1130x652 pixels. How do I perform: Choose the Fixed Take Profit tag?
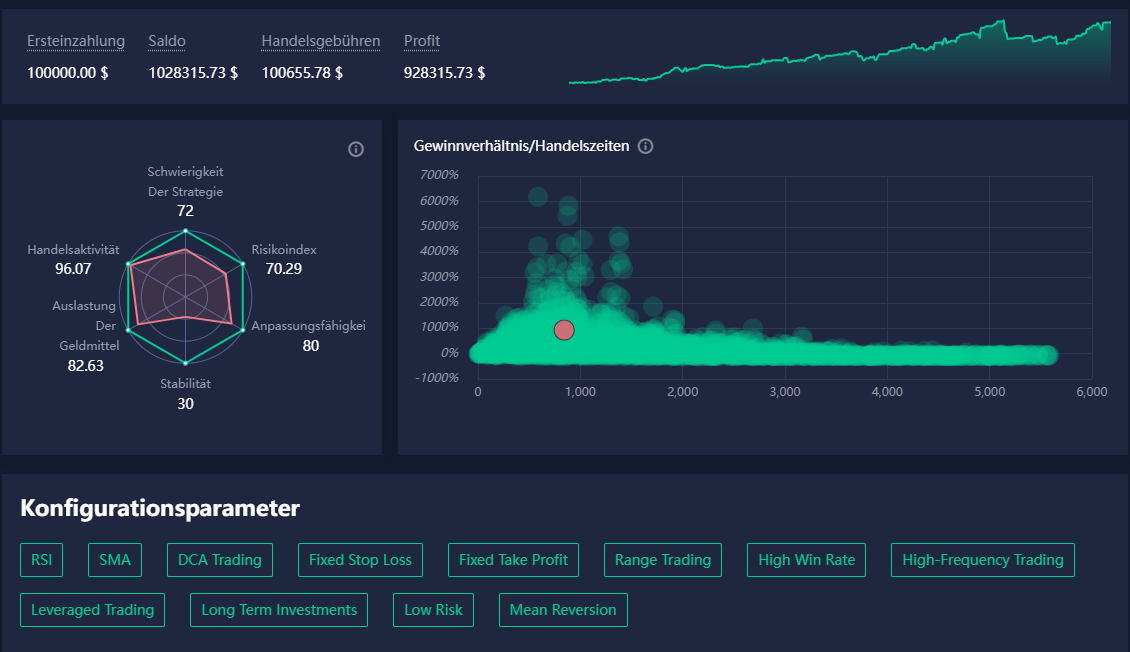[x=513, y=560]
